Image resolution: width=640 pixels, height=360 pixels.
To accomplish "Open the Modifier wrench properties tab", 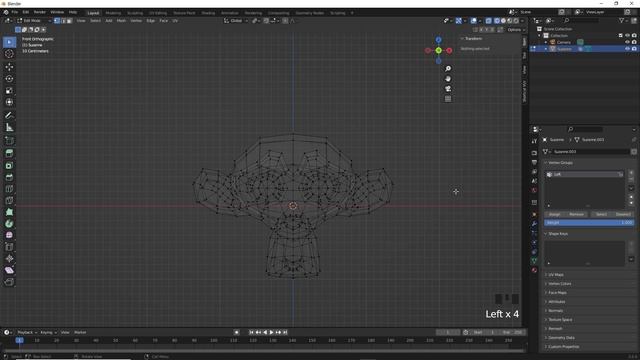I will 534,224.
